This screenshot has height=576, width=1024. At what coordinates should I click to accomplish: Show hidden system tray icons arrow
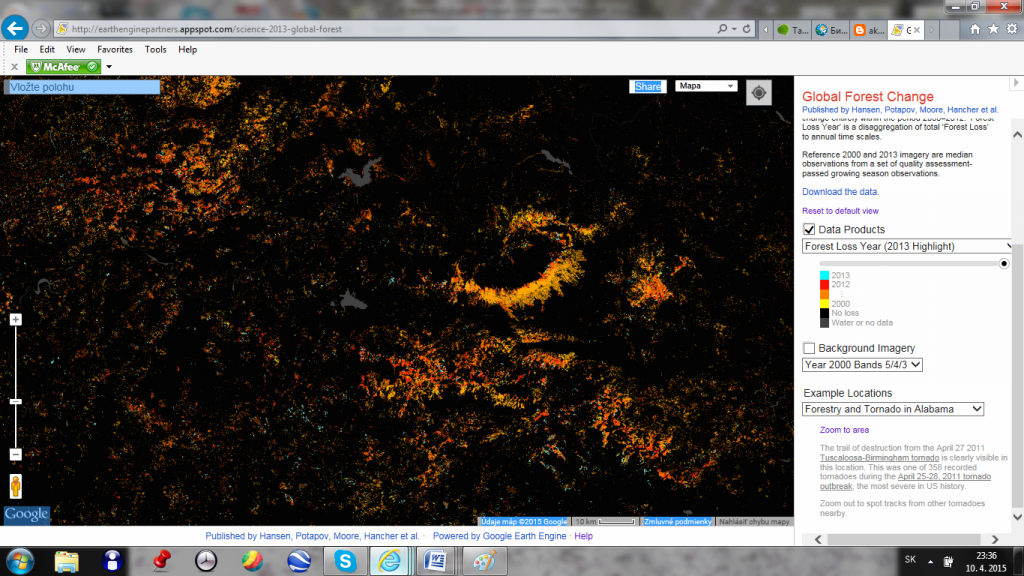click(x=930, y=562)
